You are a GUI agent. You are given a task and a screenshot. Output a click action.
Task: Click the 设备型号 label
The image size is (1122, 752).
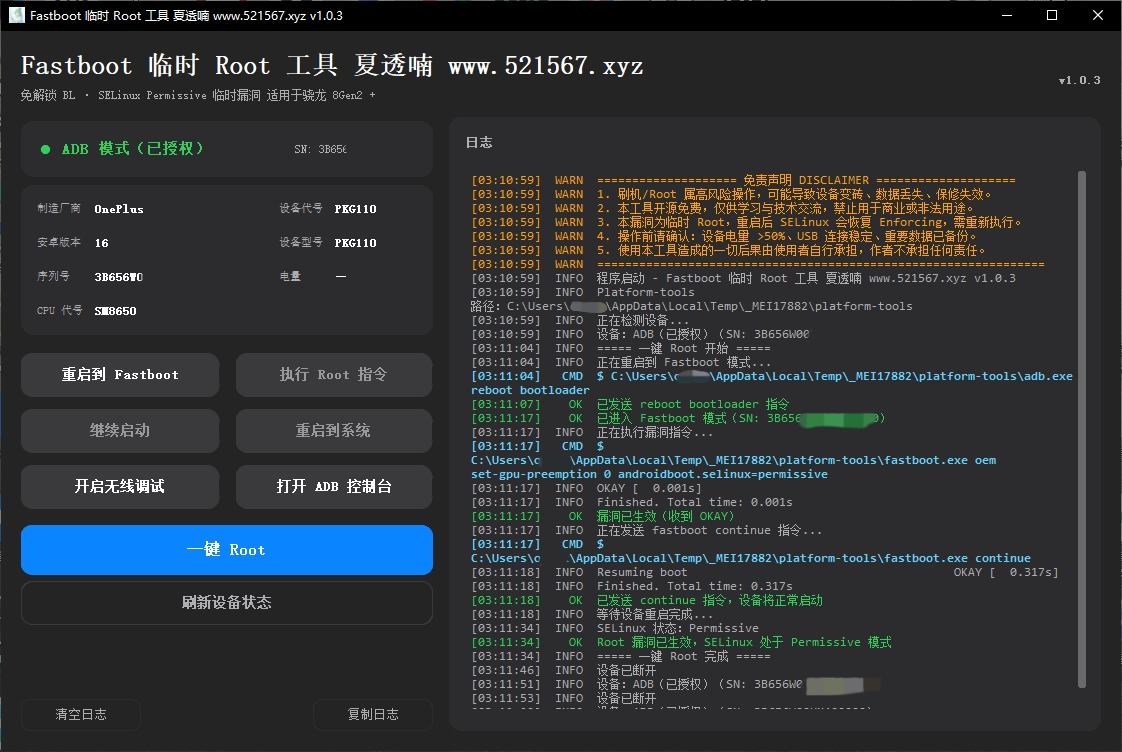[x=301, y=243]
